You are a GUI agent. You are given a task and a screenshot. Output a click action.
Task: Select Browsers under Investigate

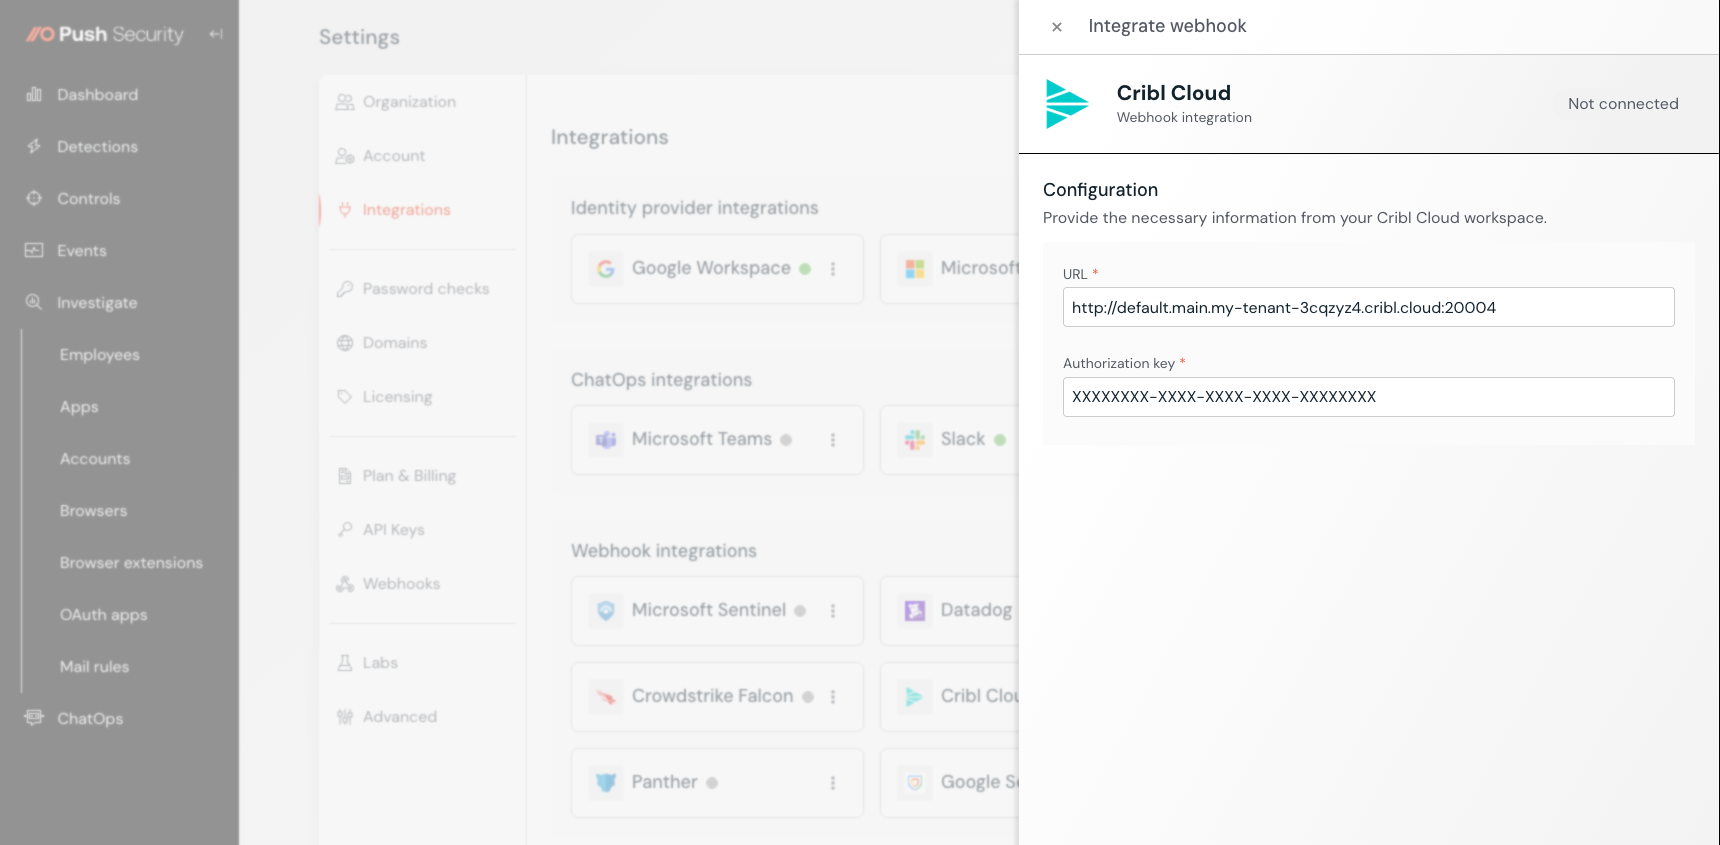coord(93,511)
